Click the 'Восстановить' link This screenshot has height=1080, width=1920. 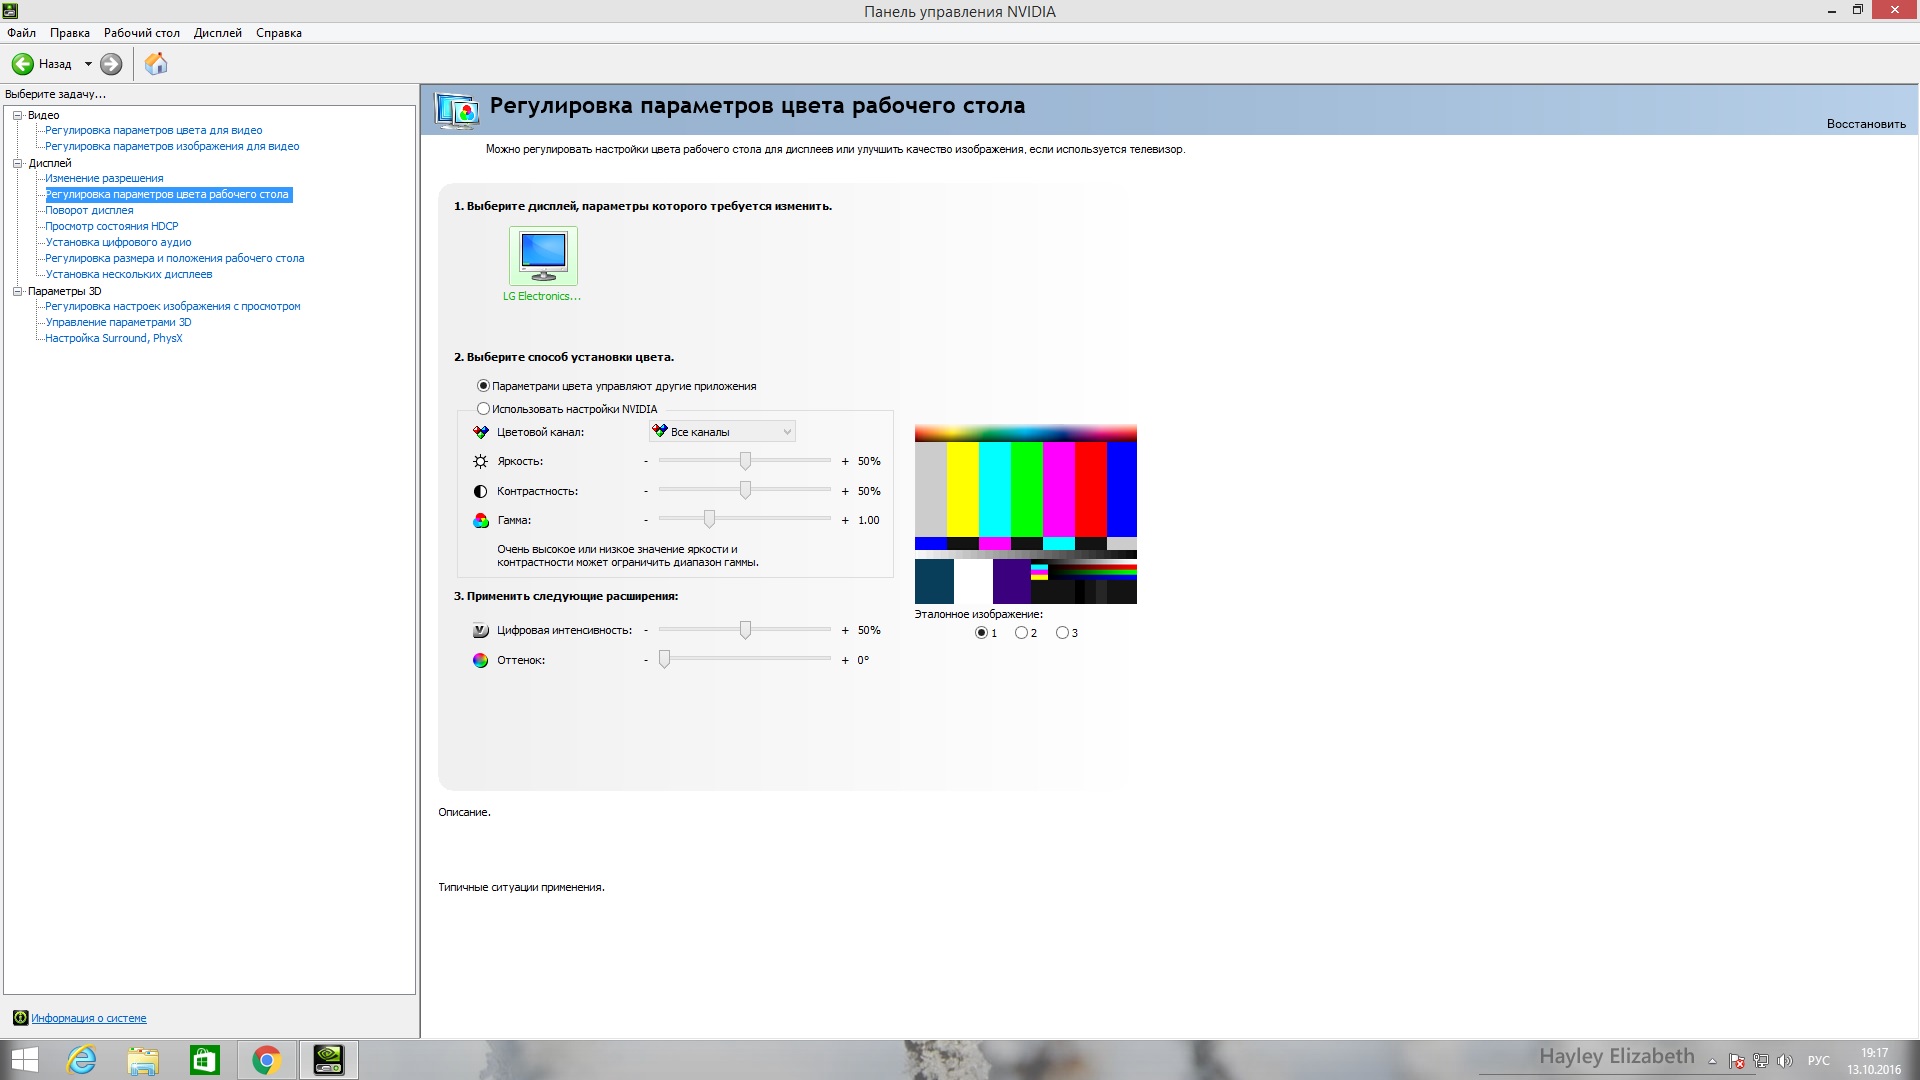[1865, 124]
